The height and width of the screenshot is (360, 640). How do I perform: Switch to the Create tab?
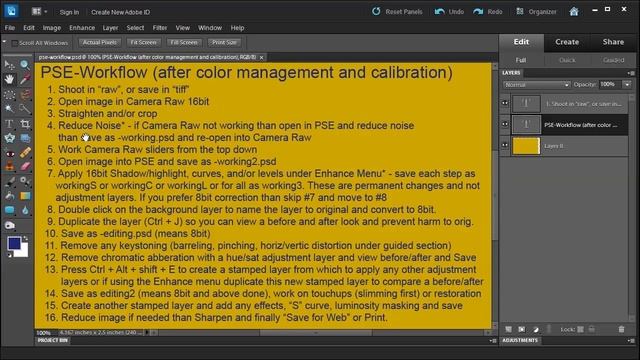567,42
